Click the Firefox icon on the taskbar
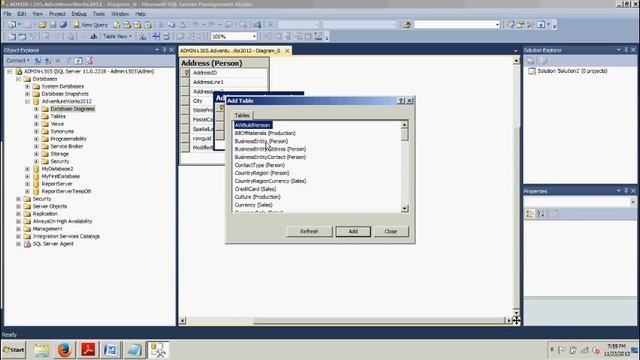Screen dimensions: 640x360 (64, 350)
